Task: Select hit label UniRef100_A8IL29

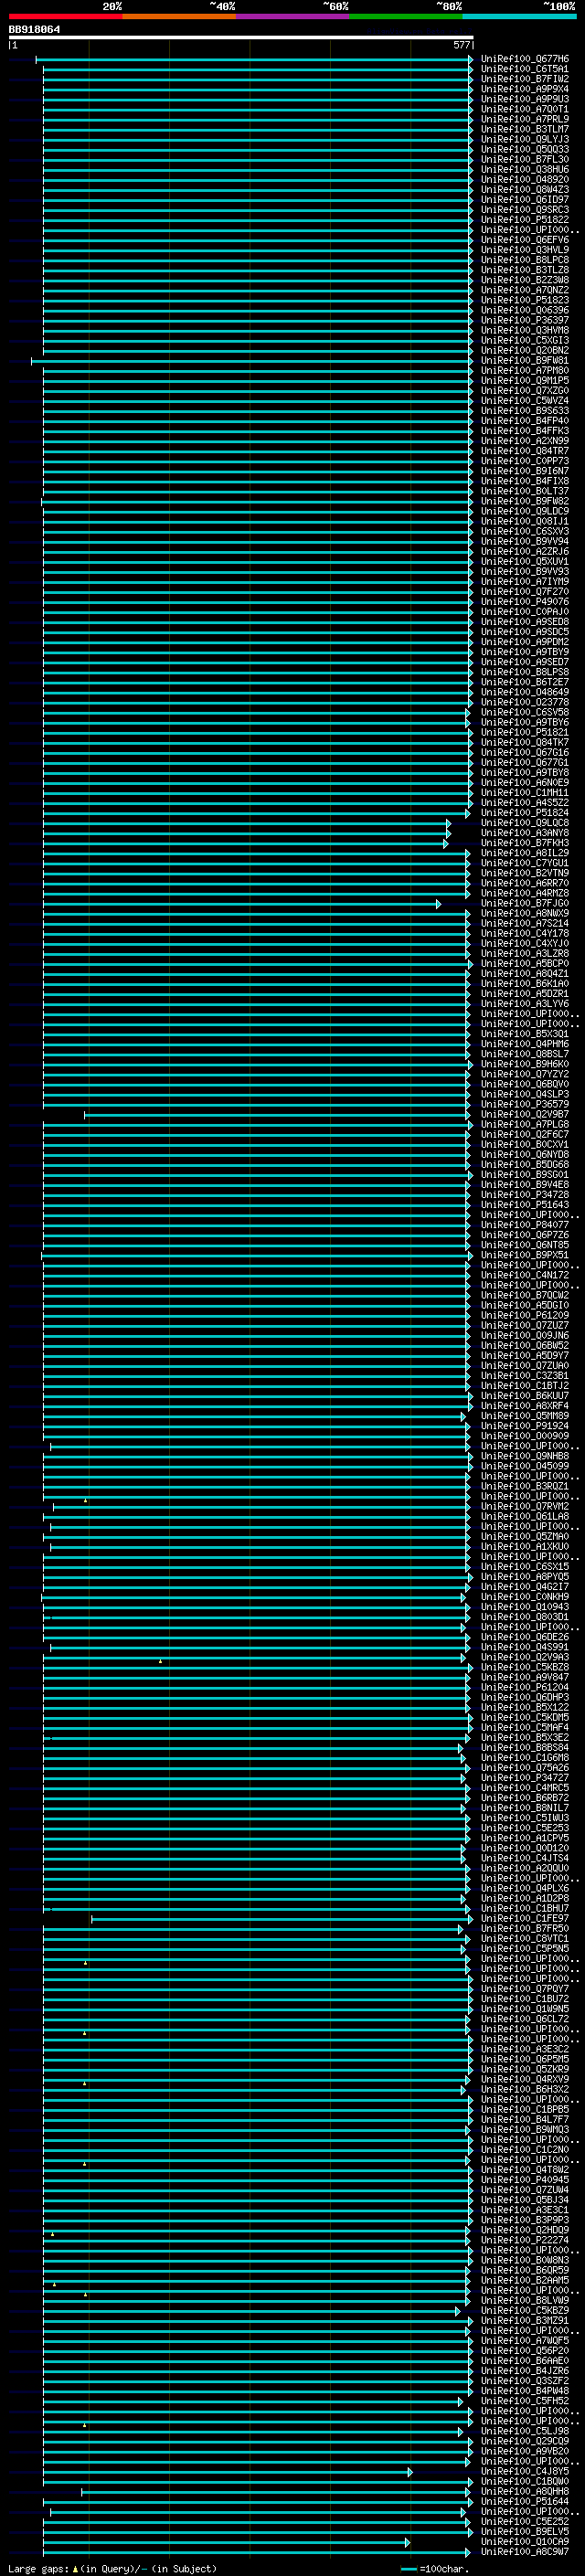Action: pos(525,853)
